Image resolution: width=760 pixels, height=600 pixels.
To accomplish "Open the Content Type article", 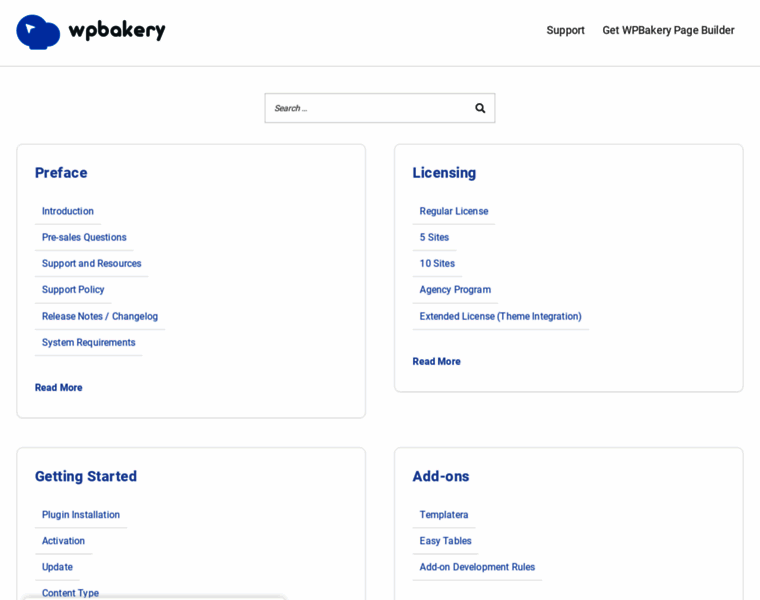I will [70, 593].
